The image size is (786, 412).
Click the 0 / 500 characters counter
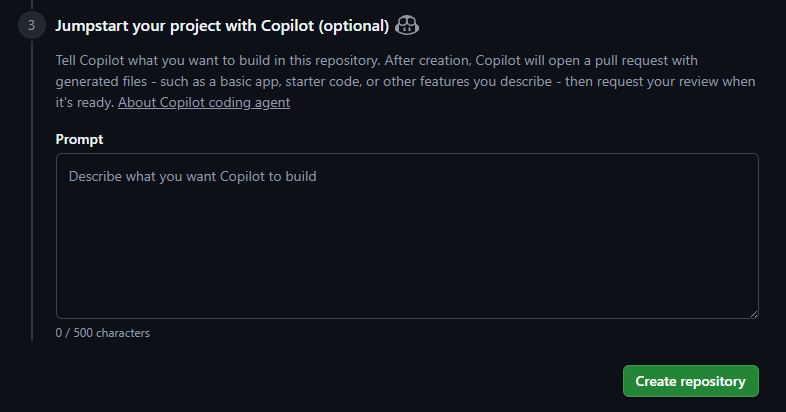point(103,332)
